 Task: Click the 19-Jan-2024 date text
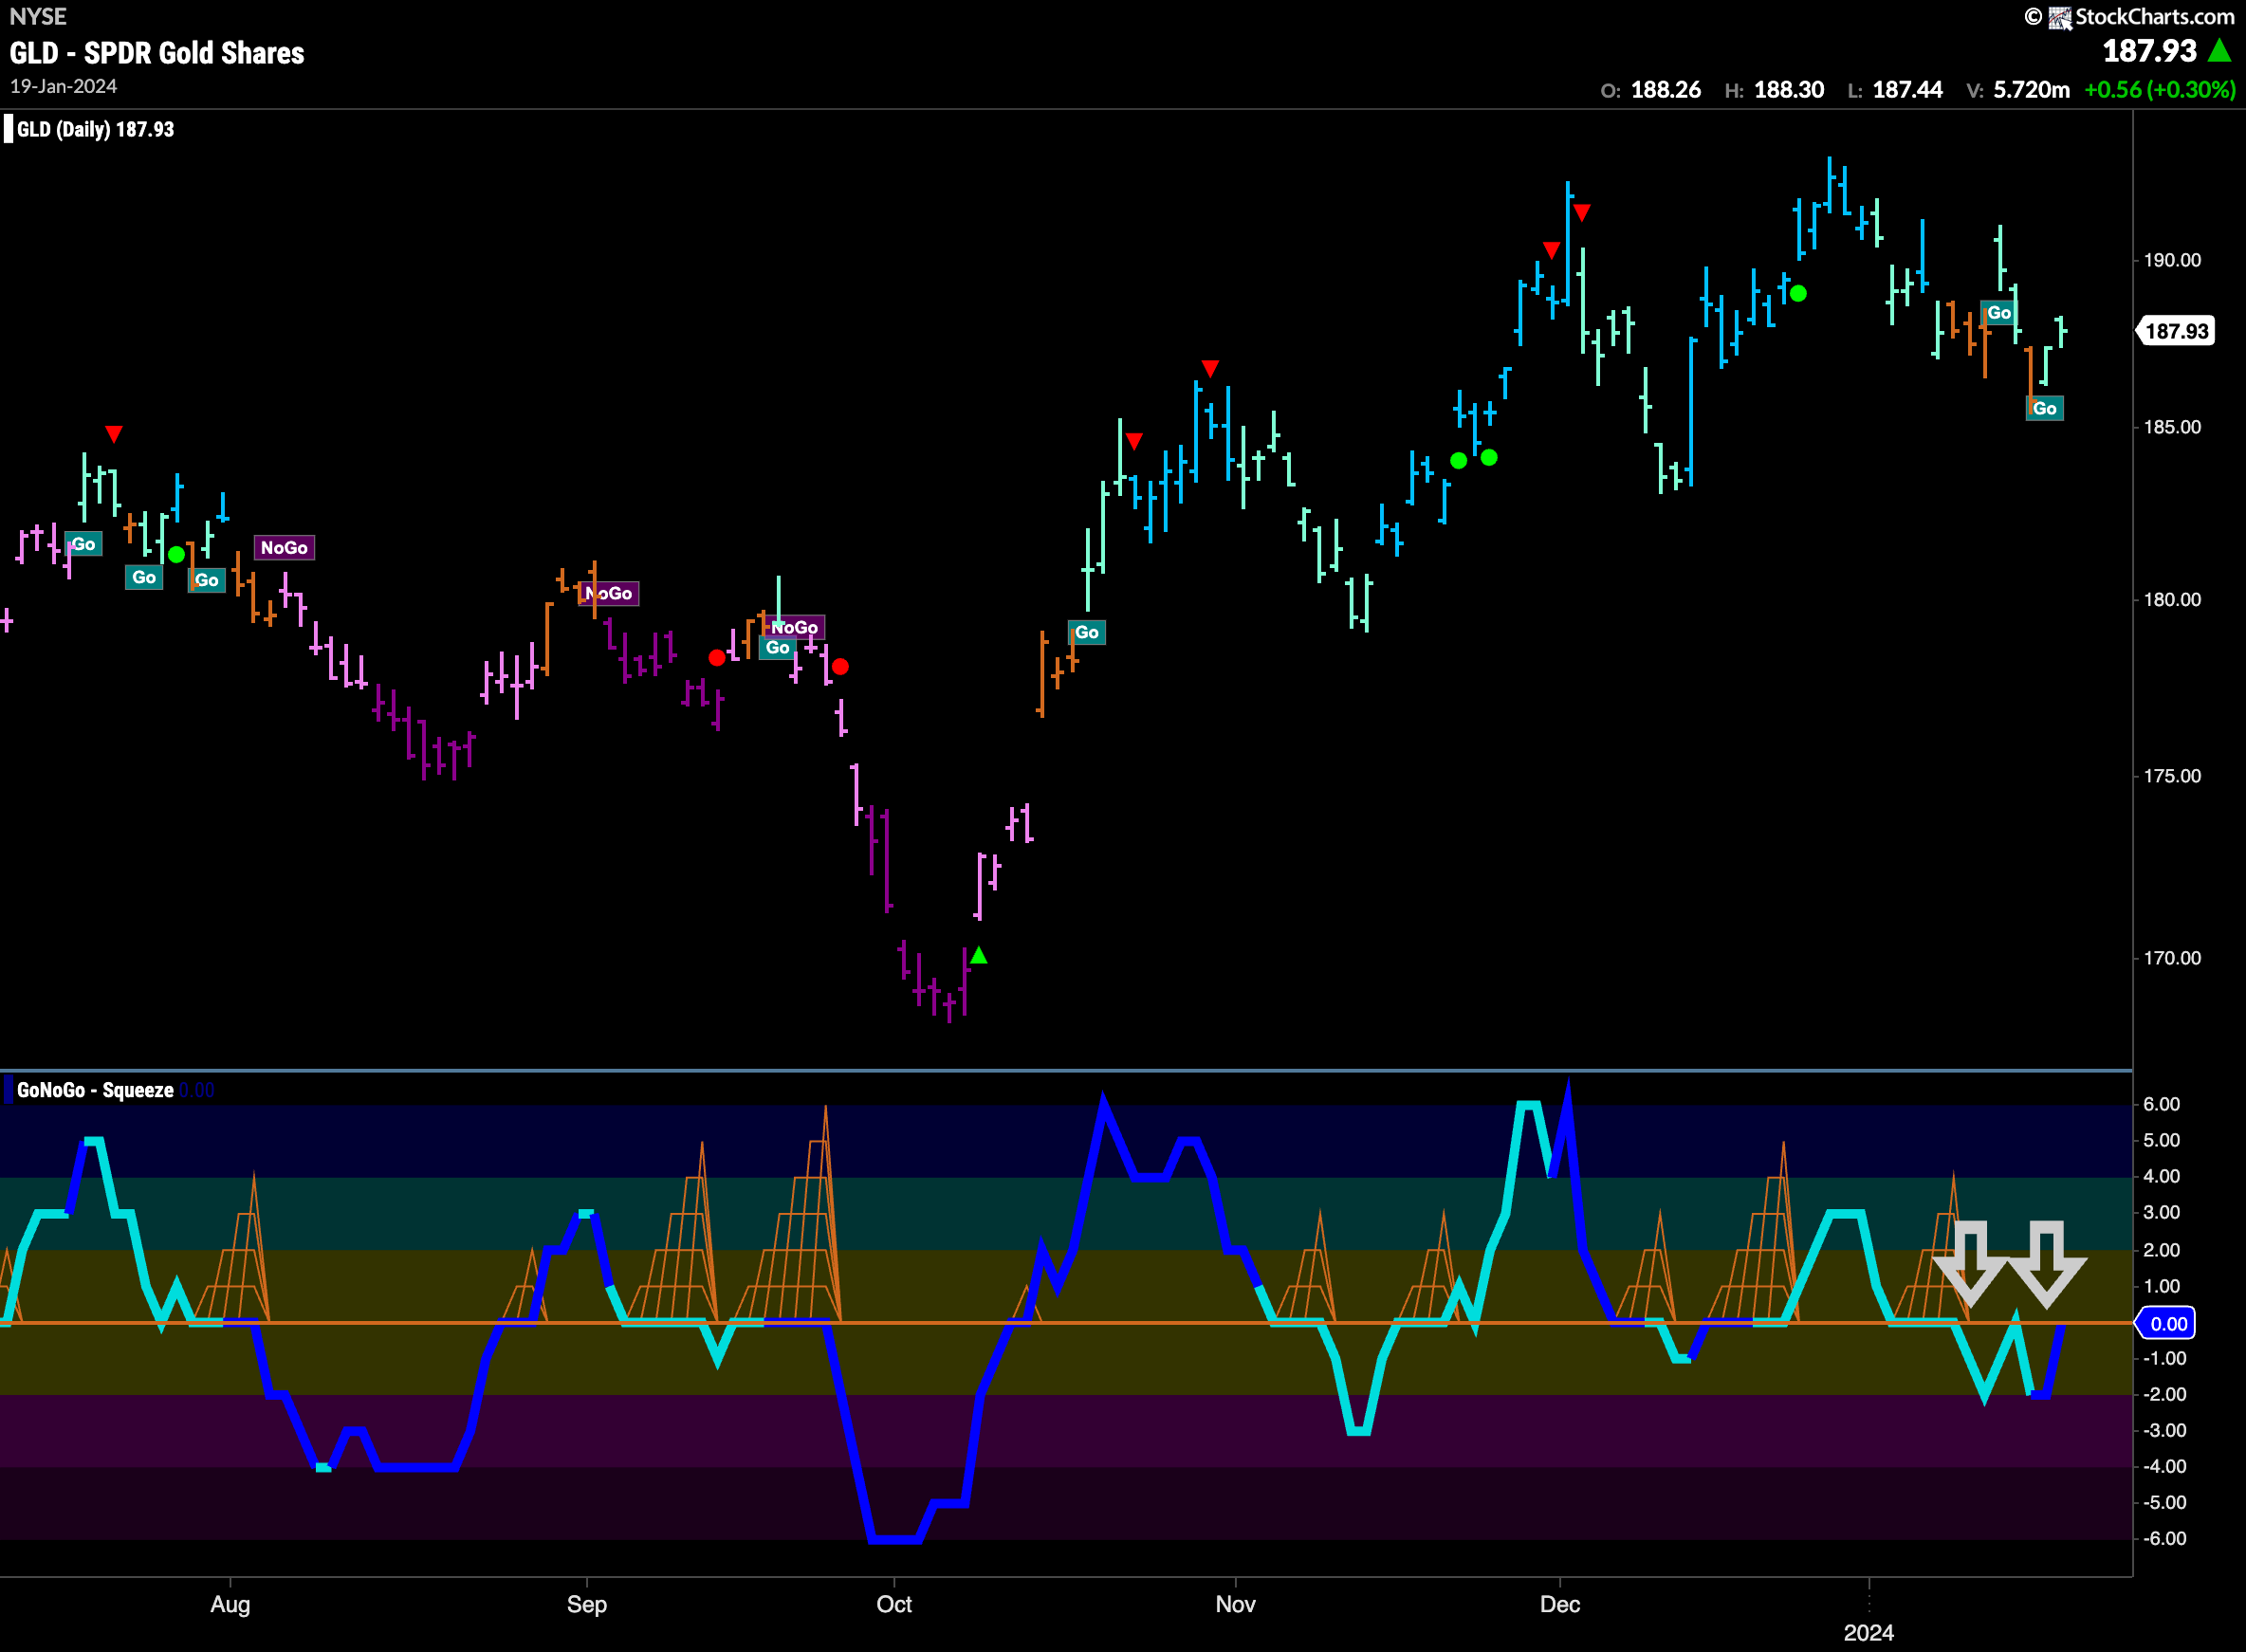point(64,87)
